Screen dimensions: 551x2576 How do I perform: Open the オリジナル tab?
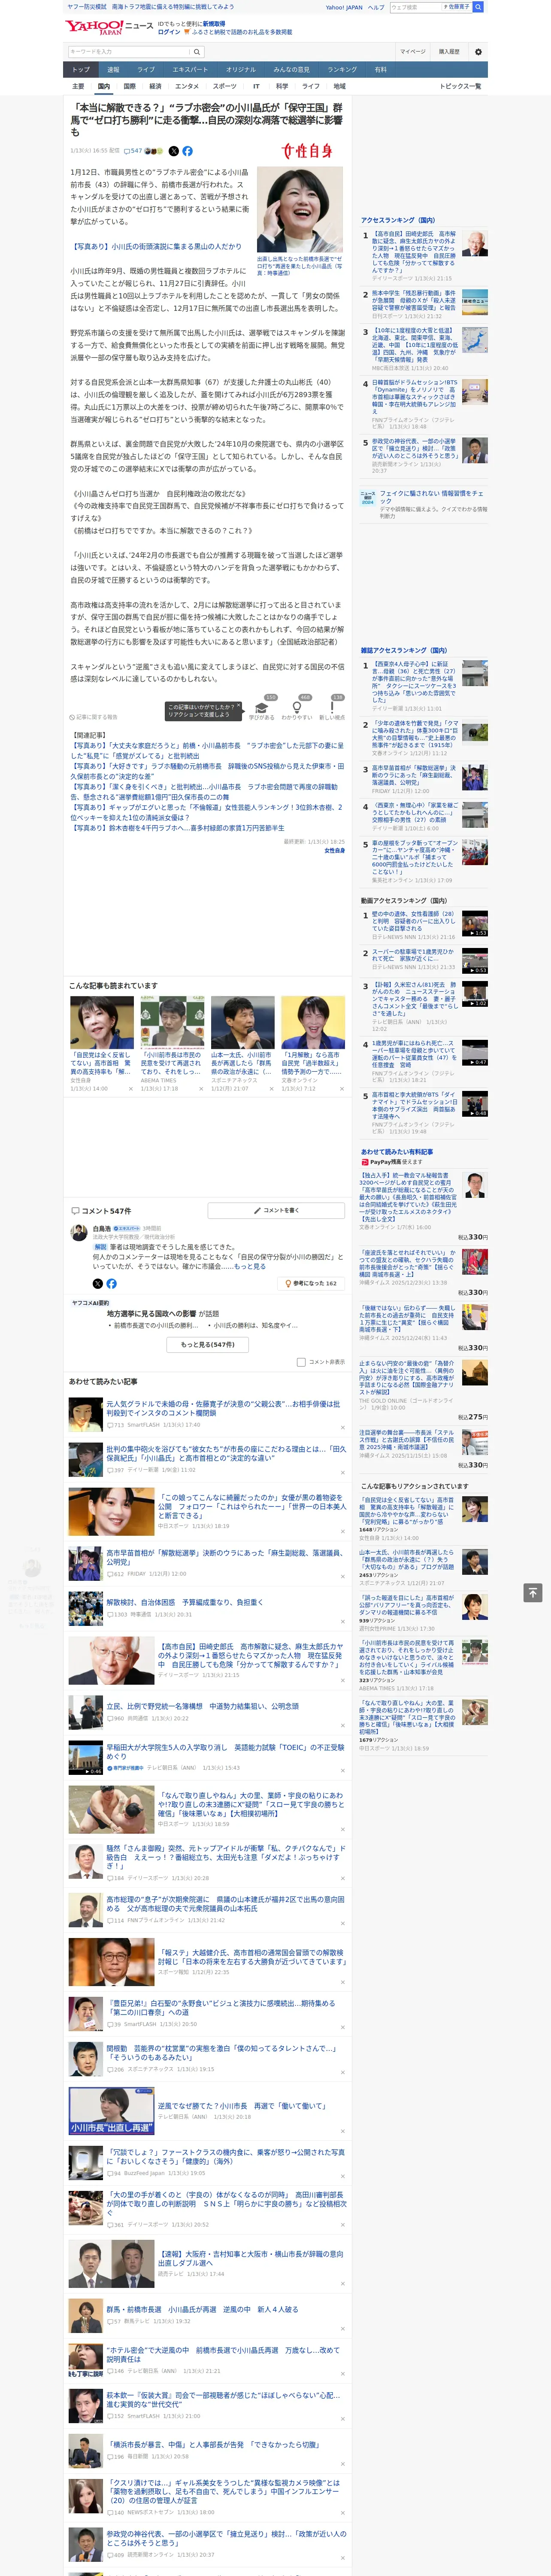tap(241, 70)
